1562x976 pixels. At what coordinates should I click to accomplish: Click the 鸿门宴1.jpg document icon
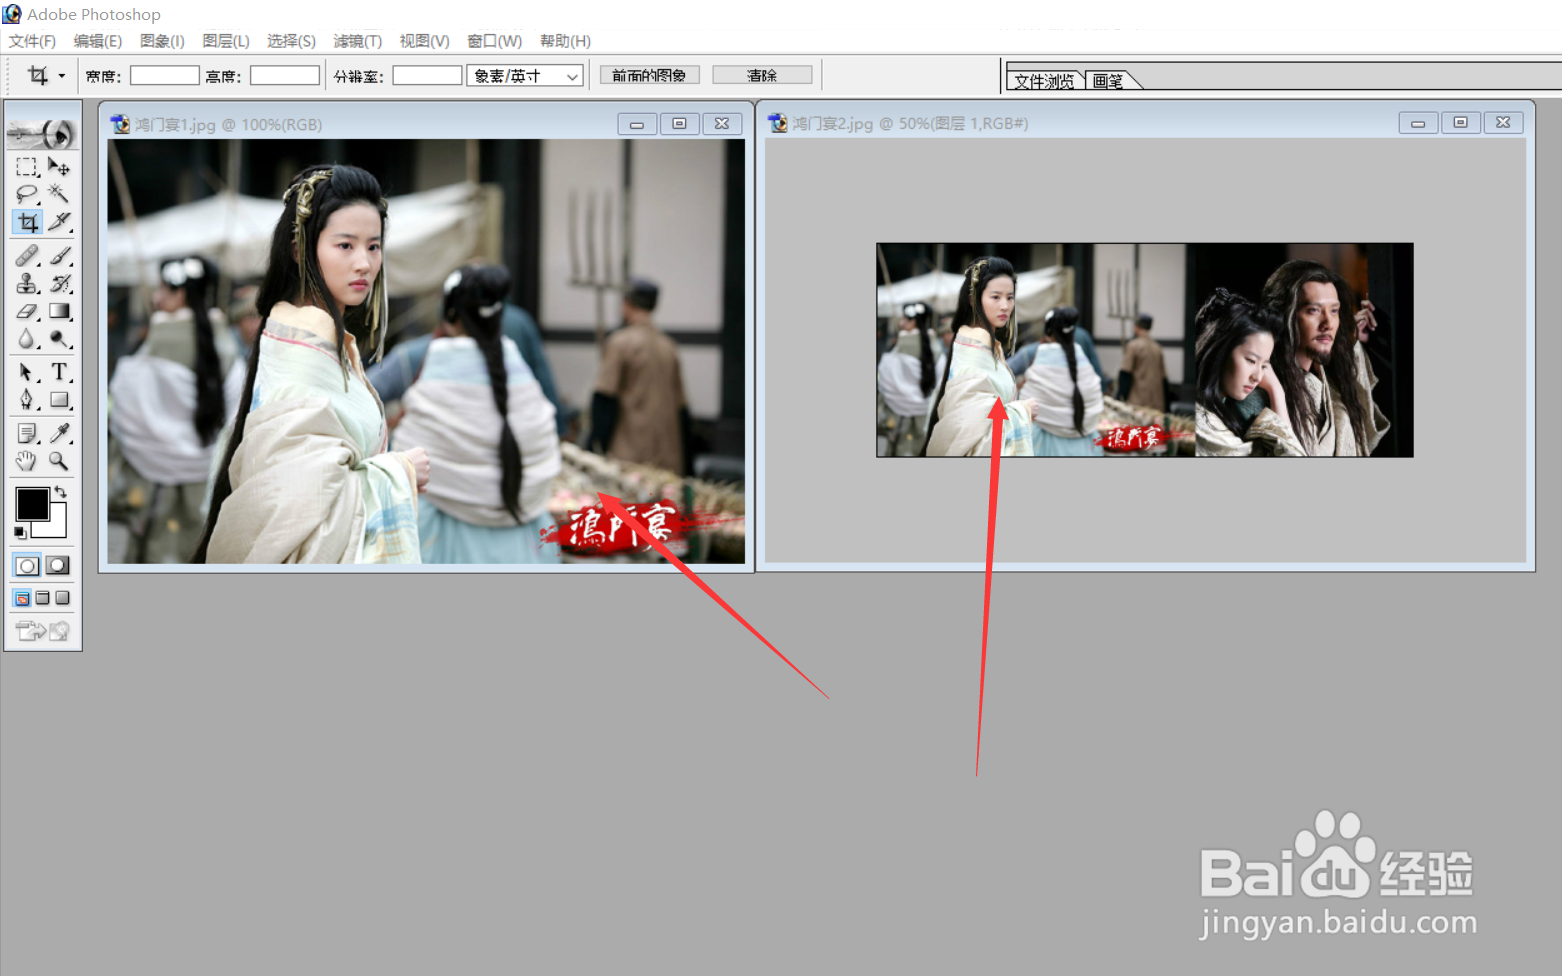pyautogui.click(x=120, y=124)
